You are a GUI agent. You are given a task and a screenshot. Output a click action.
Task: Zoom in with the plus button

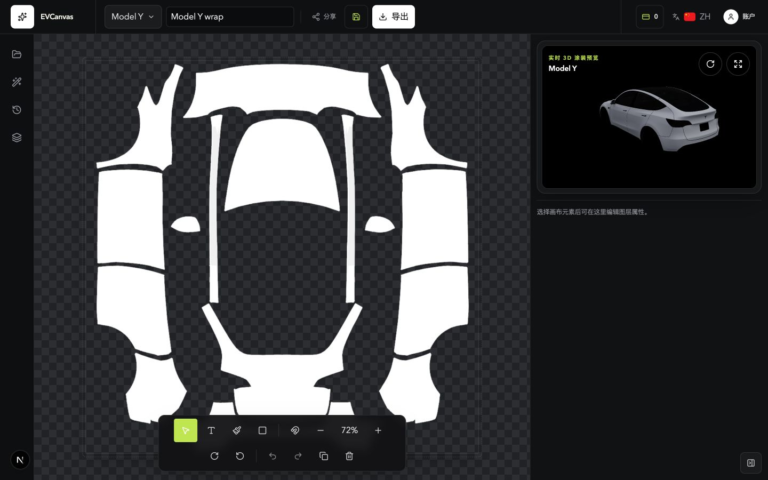click(378, 431)
